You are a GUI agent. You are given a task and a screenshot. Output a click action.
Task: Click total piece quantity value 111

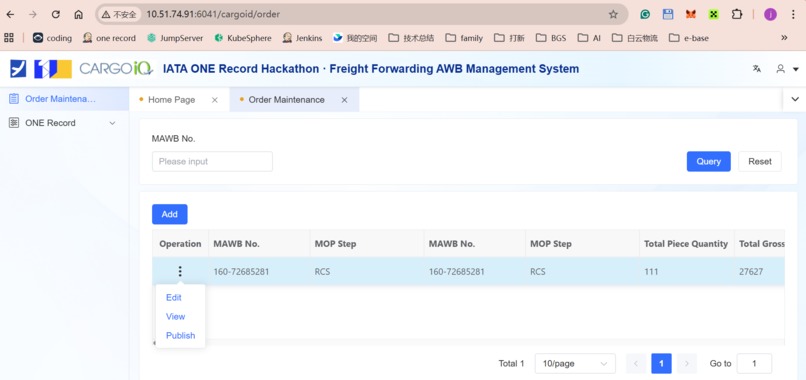(x=651, y=272)
